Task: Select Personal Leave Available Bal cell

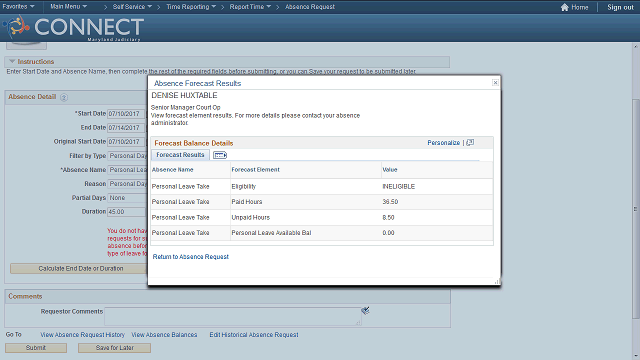Action: 271,233
